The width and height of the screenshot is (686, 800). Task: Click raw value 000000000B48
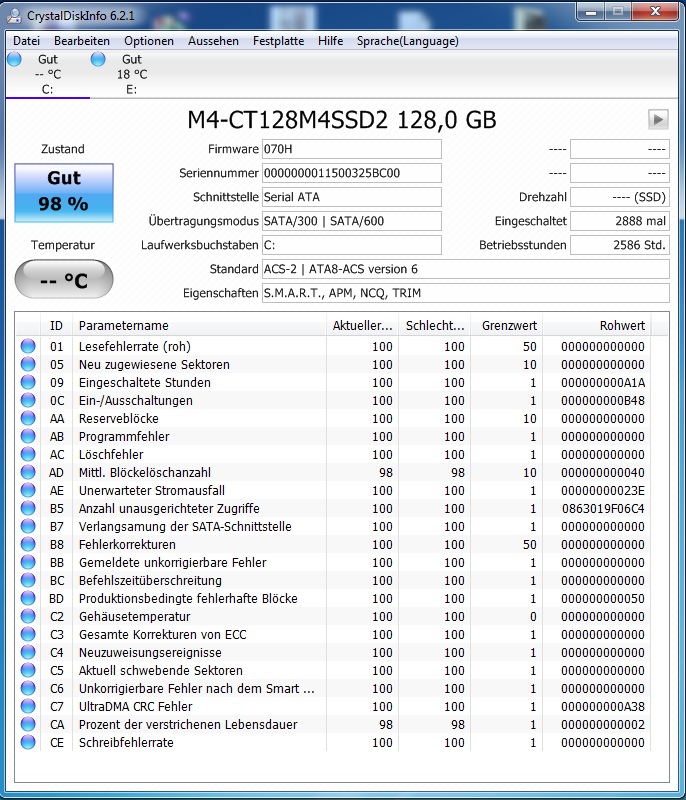pos(603,400)
